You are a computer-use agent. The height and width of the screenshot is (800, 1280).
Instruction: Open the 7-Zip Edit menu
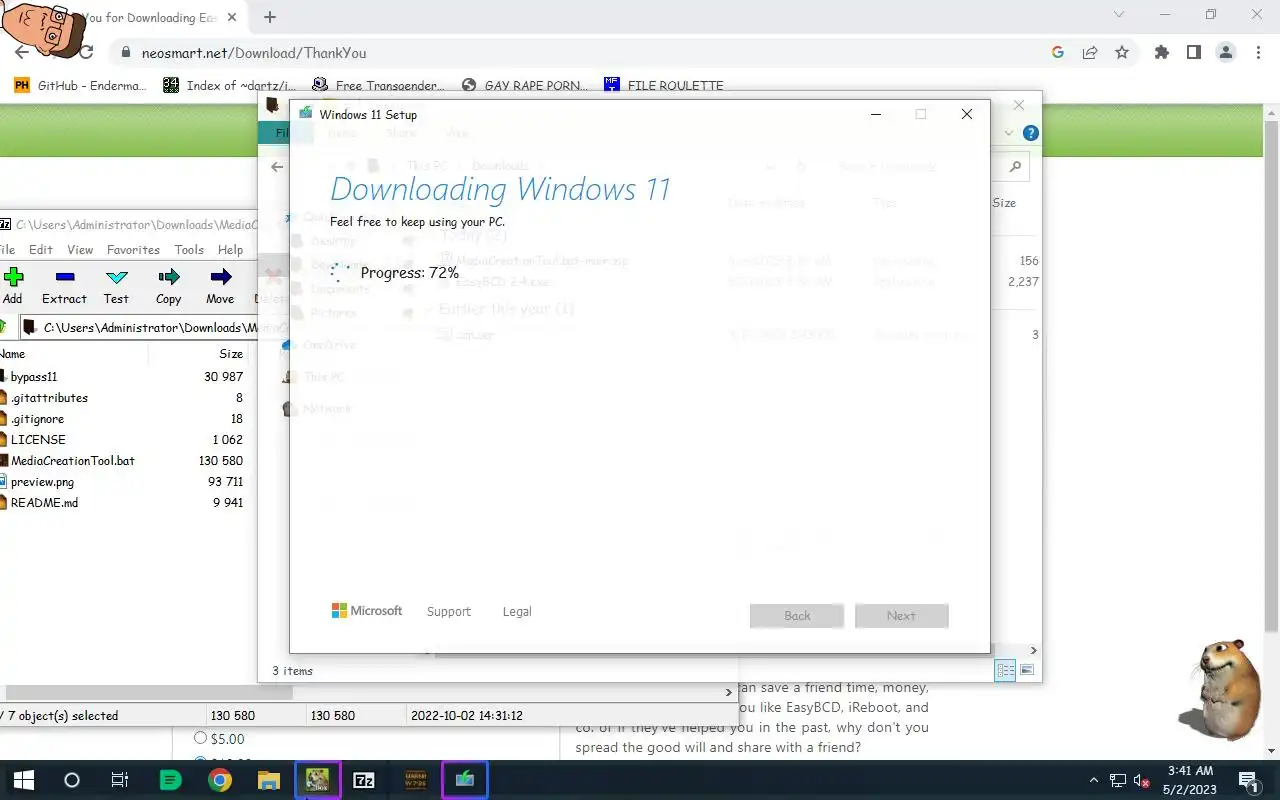point(41,250)
